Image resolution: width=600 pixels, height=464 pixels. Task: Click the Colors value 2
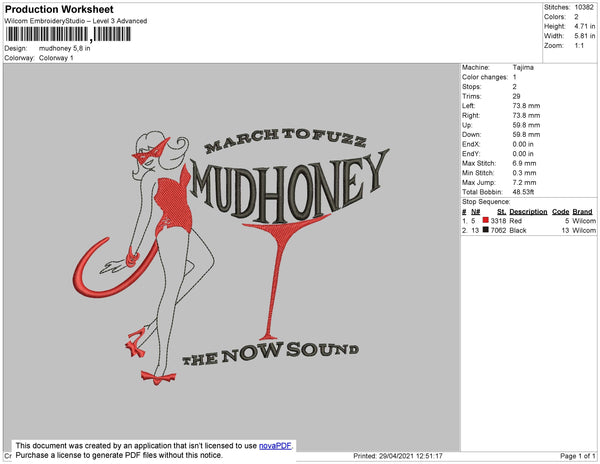pos(576,17)
